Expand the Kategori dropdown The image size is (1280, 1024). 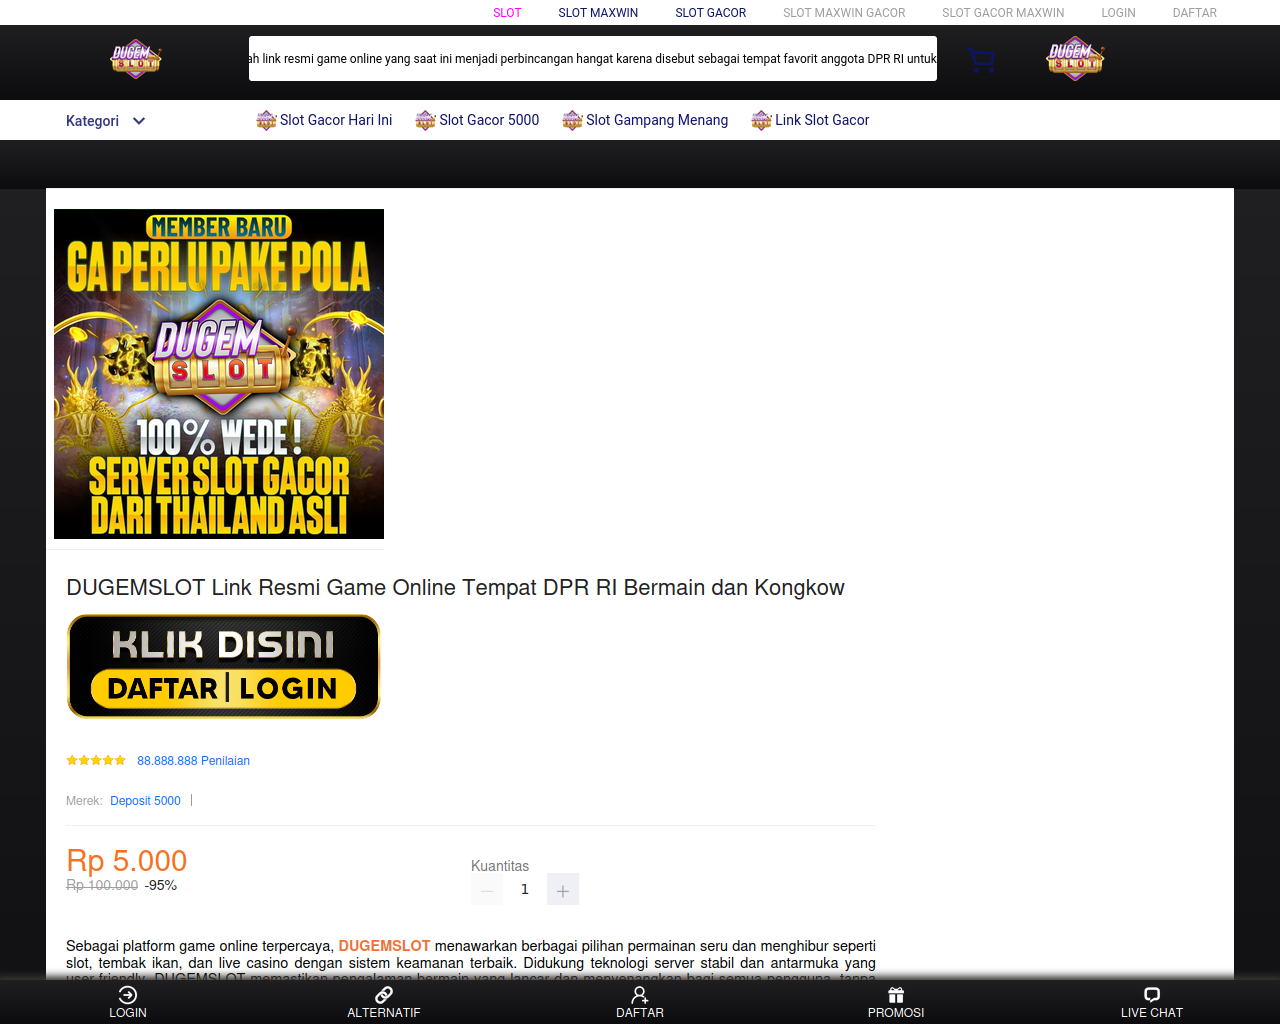[105, 121]
